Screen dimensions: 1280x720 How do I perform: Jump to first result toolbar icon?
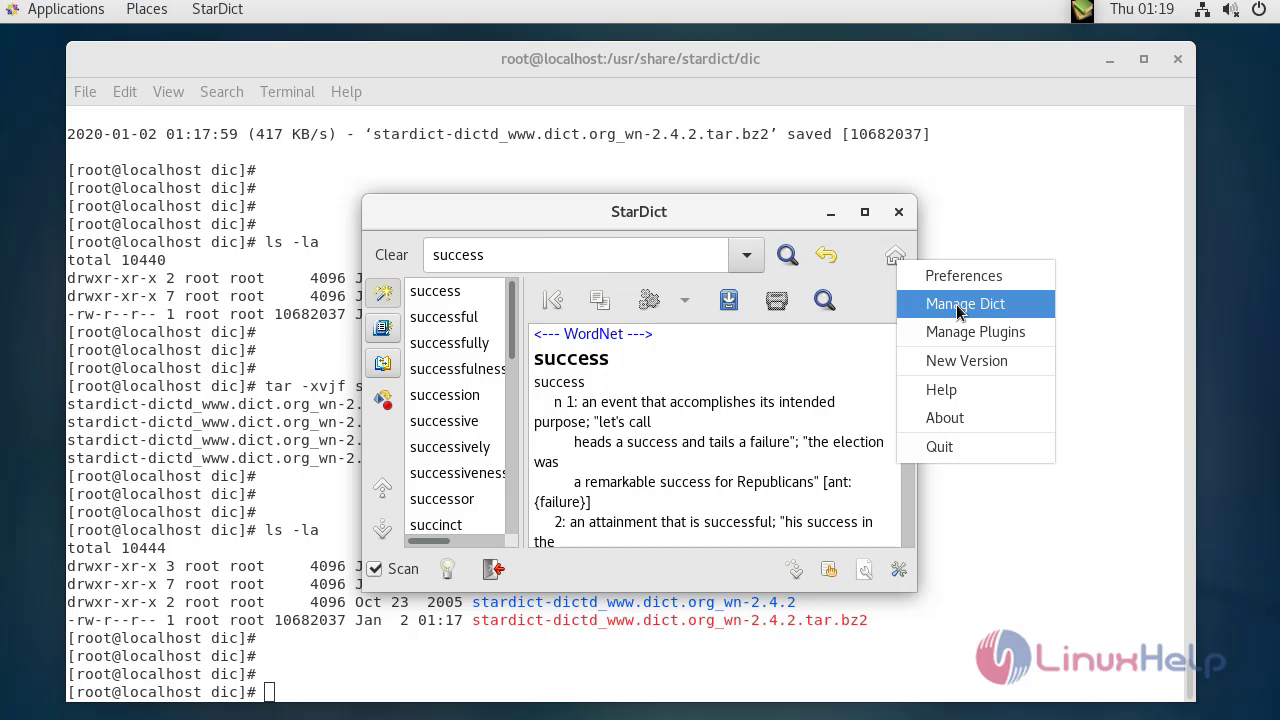point(552,300)
